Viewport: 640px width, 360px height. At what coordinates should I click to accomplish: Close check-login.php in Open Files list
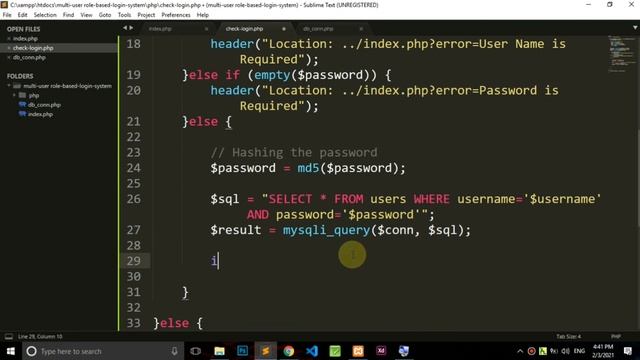click(9, 48)
